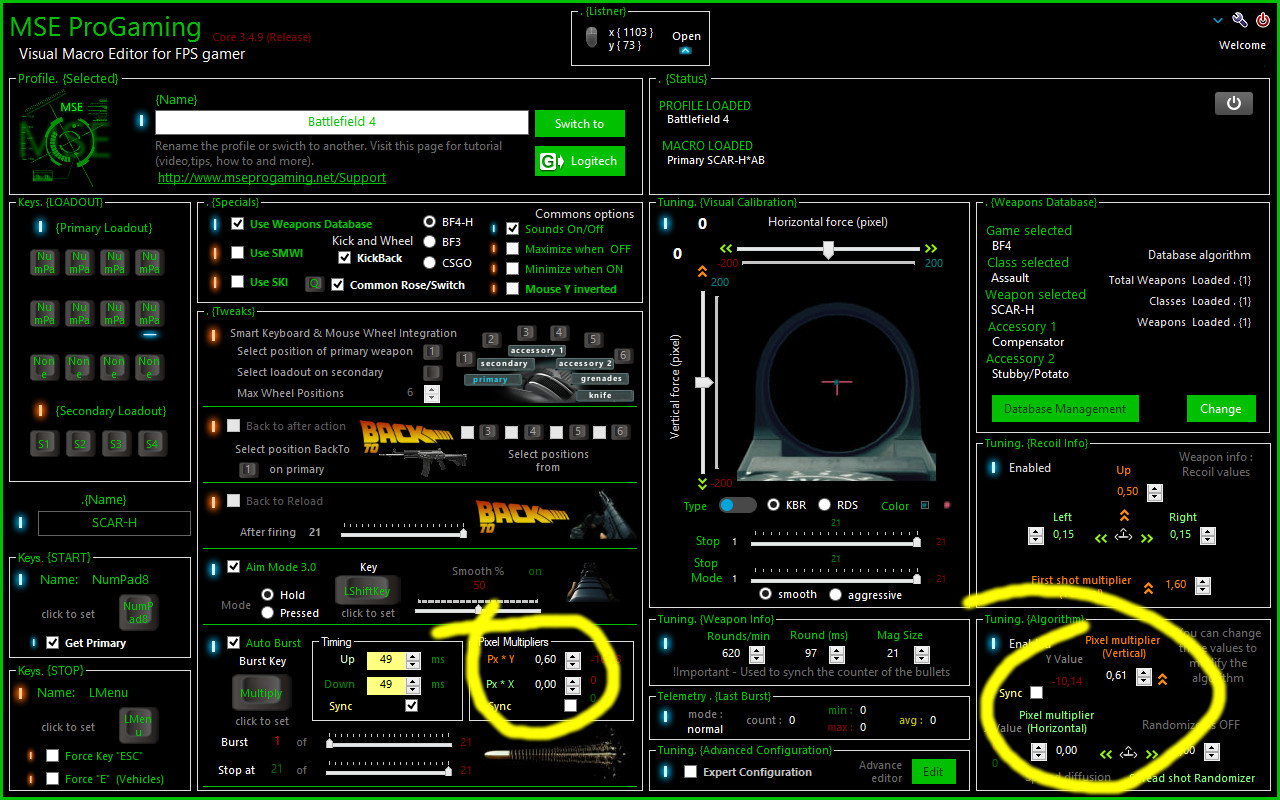The image size is (1280, 800).
Task: Enable the Use SMWI checkbox
Action: click(238, 253)
